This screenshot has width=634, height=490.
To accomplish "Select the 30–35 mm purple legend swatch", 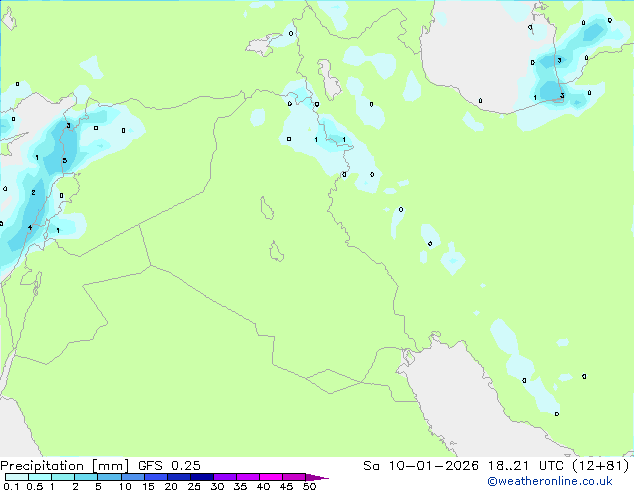I will 225,477.
